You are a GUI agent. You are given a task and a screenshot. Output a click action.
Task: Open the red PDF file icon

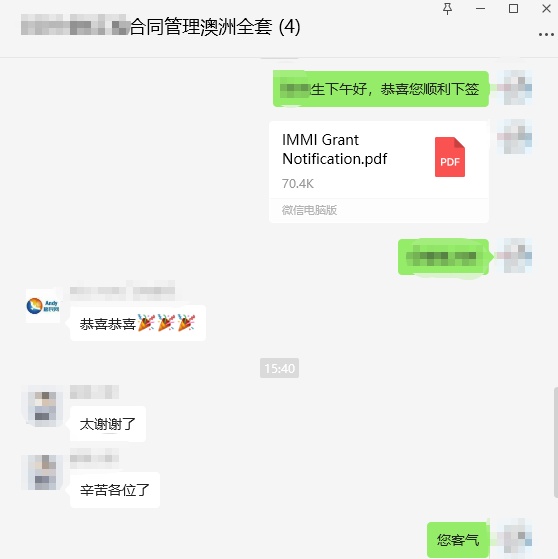click(450, 157)
